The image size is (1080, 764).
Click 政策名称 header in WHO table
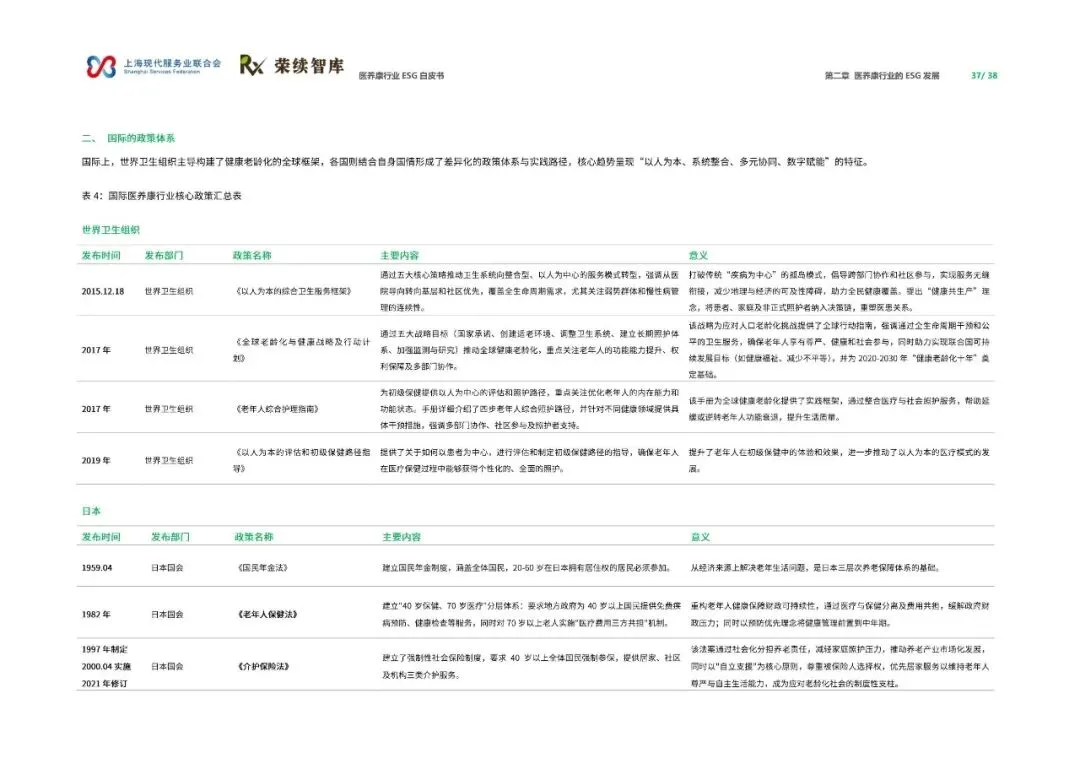[x=252, y=256]
